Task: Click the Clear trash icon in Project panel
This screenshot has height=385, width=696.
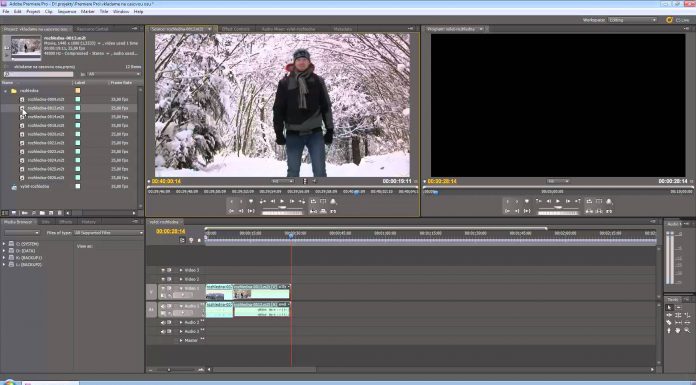Action: coord(60,213)
